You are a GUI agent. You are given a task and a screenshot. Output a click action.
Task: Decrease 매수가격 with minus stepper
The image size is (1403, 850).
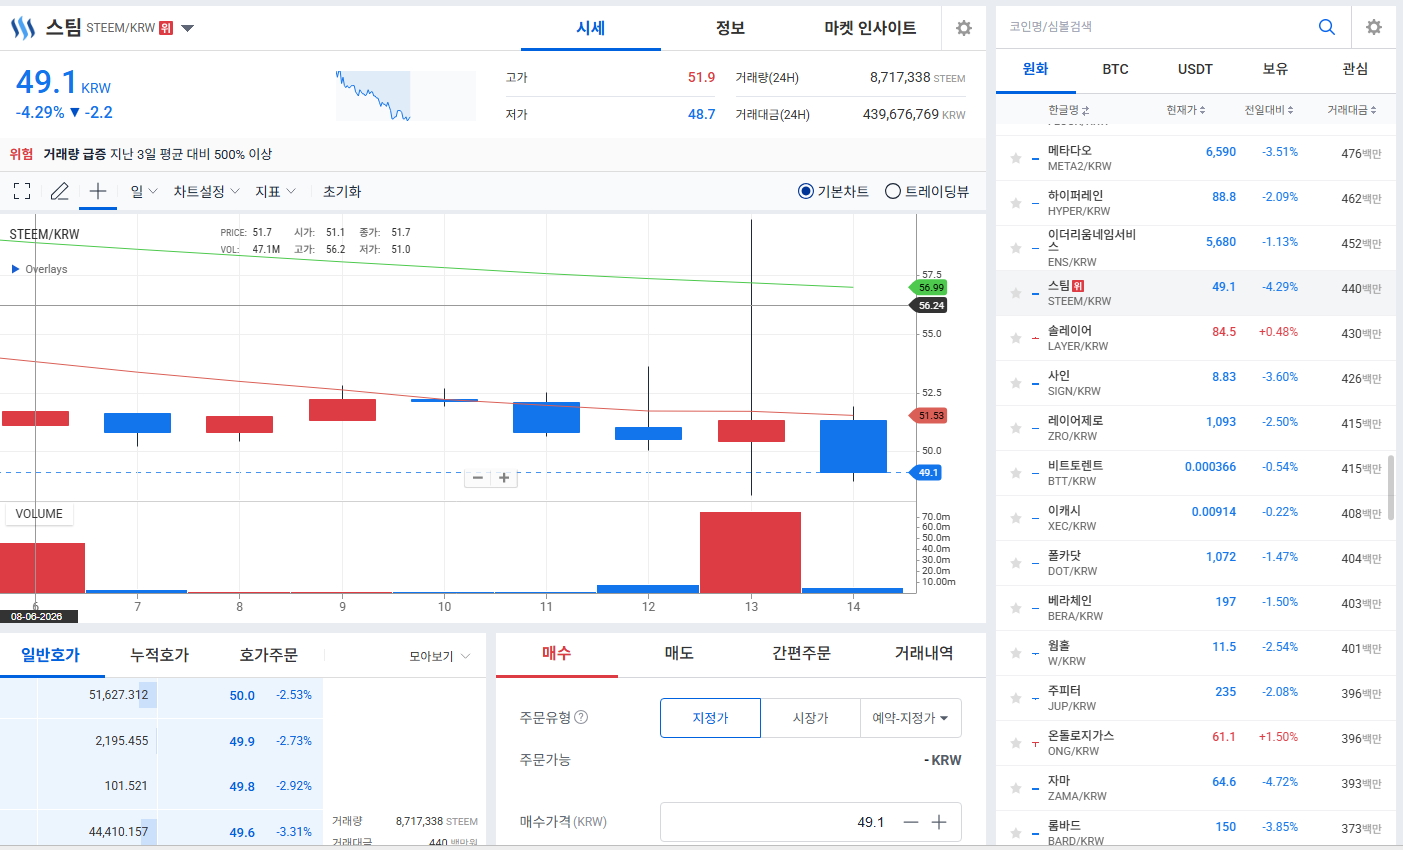(911, 822)
